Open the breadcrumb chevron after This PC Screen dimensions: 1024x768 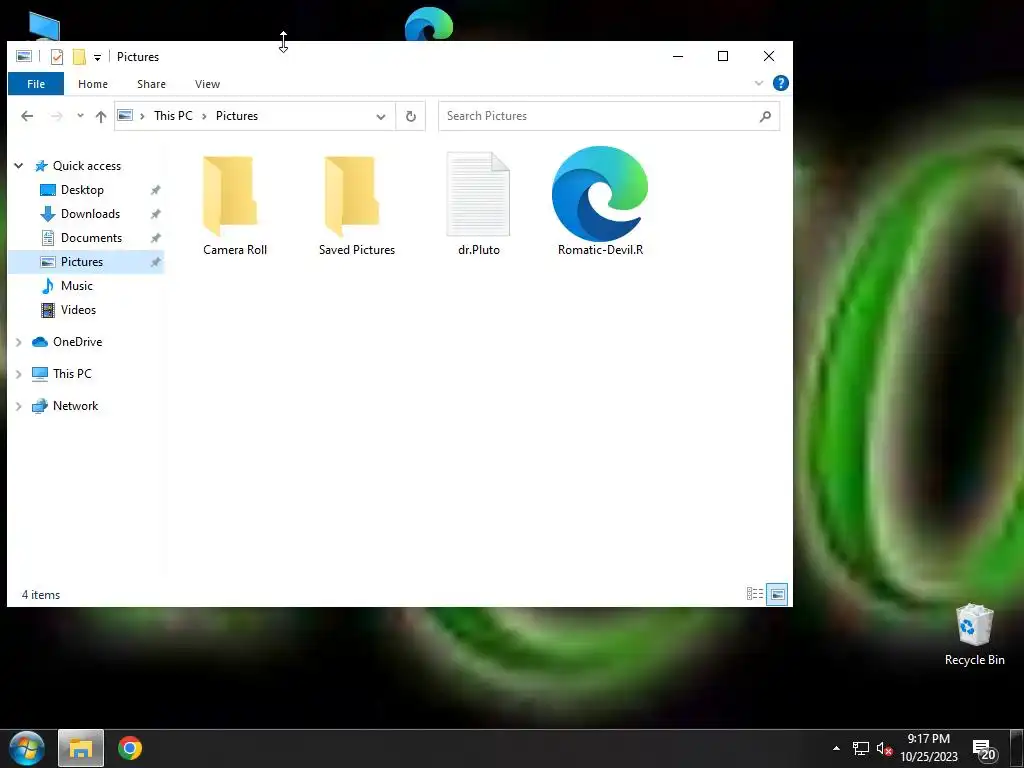tap(204, 116)
